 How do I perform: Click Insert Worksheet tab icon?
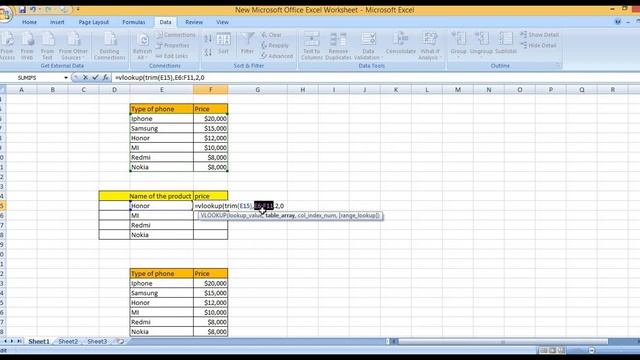coord(120,341)
